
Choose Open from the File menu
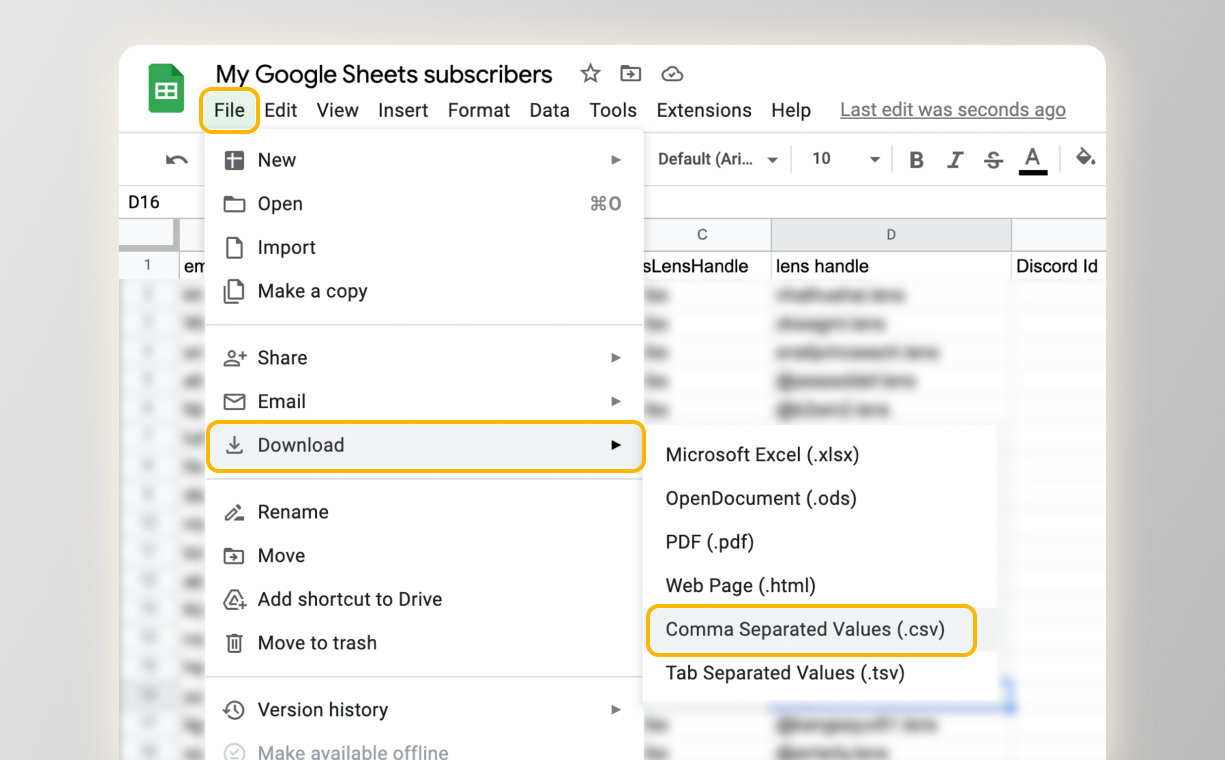click(x=424, y=204)
